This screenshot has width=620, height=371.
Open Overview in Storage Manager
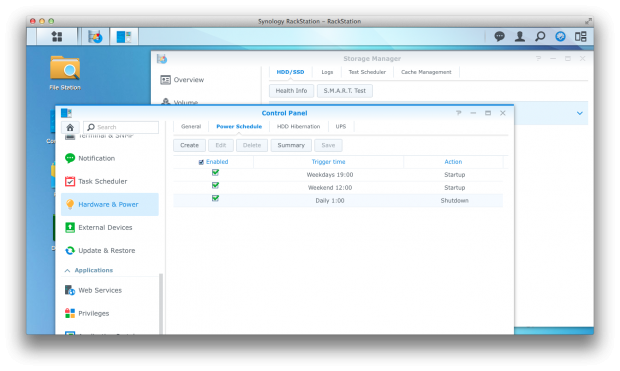click(x=182, y=80)
